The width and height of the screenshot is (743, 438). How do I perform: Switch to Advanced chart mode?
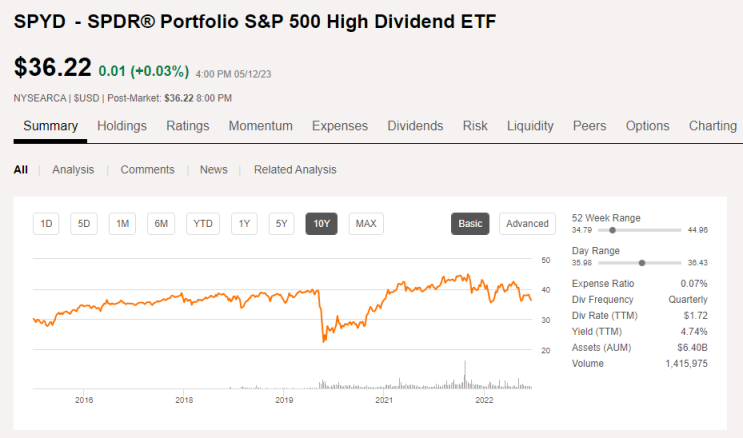(x=527, y=224)
